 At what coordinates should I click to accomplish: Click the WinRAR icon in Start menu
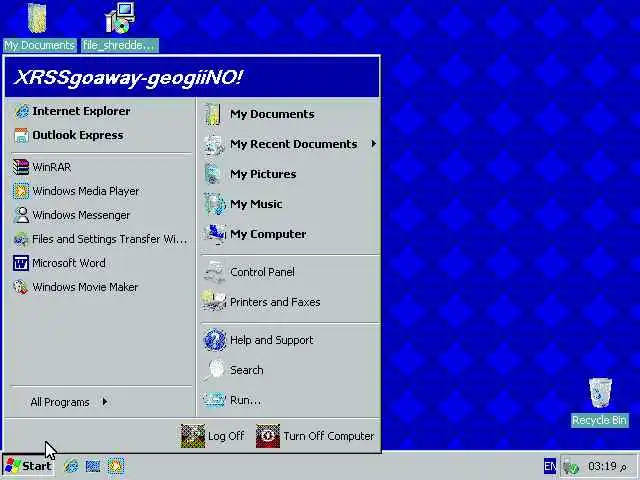tap(21, 167)
